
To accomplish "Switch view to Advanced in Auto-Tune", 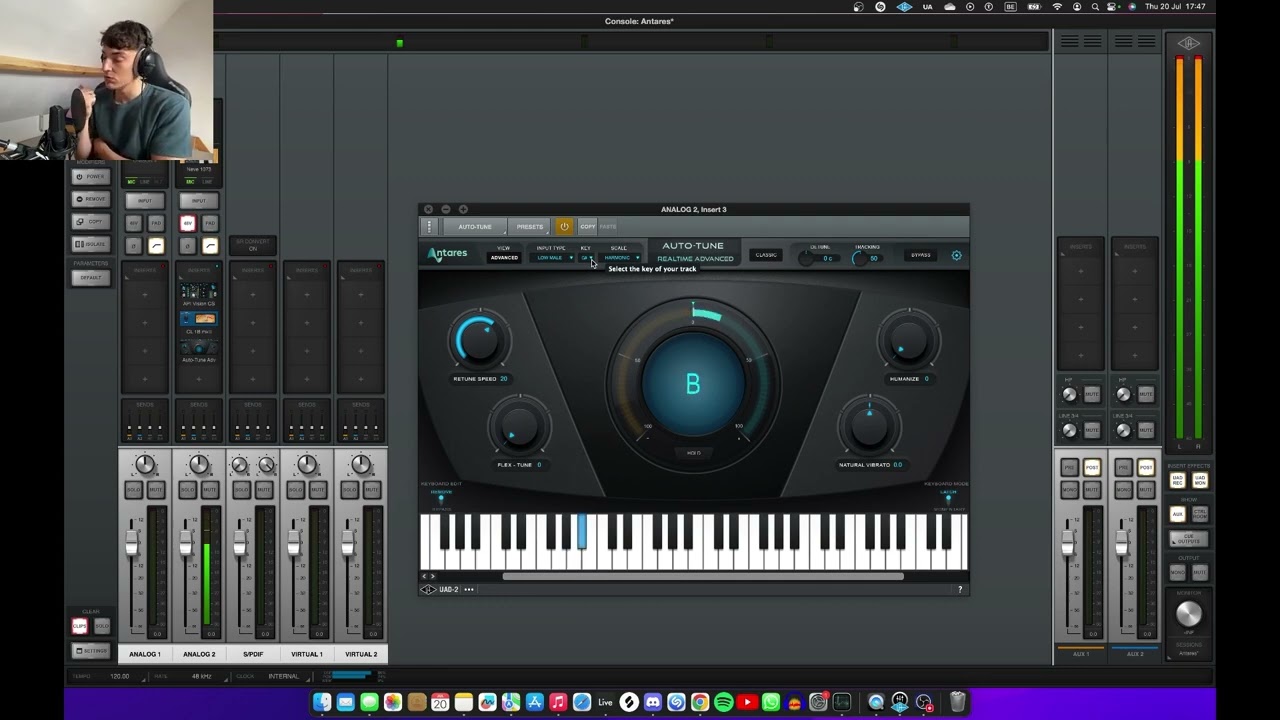I will click(x=504, y=258).
